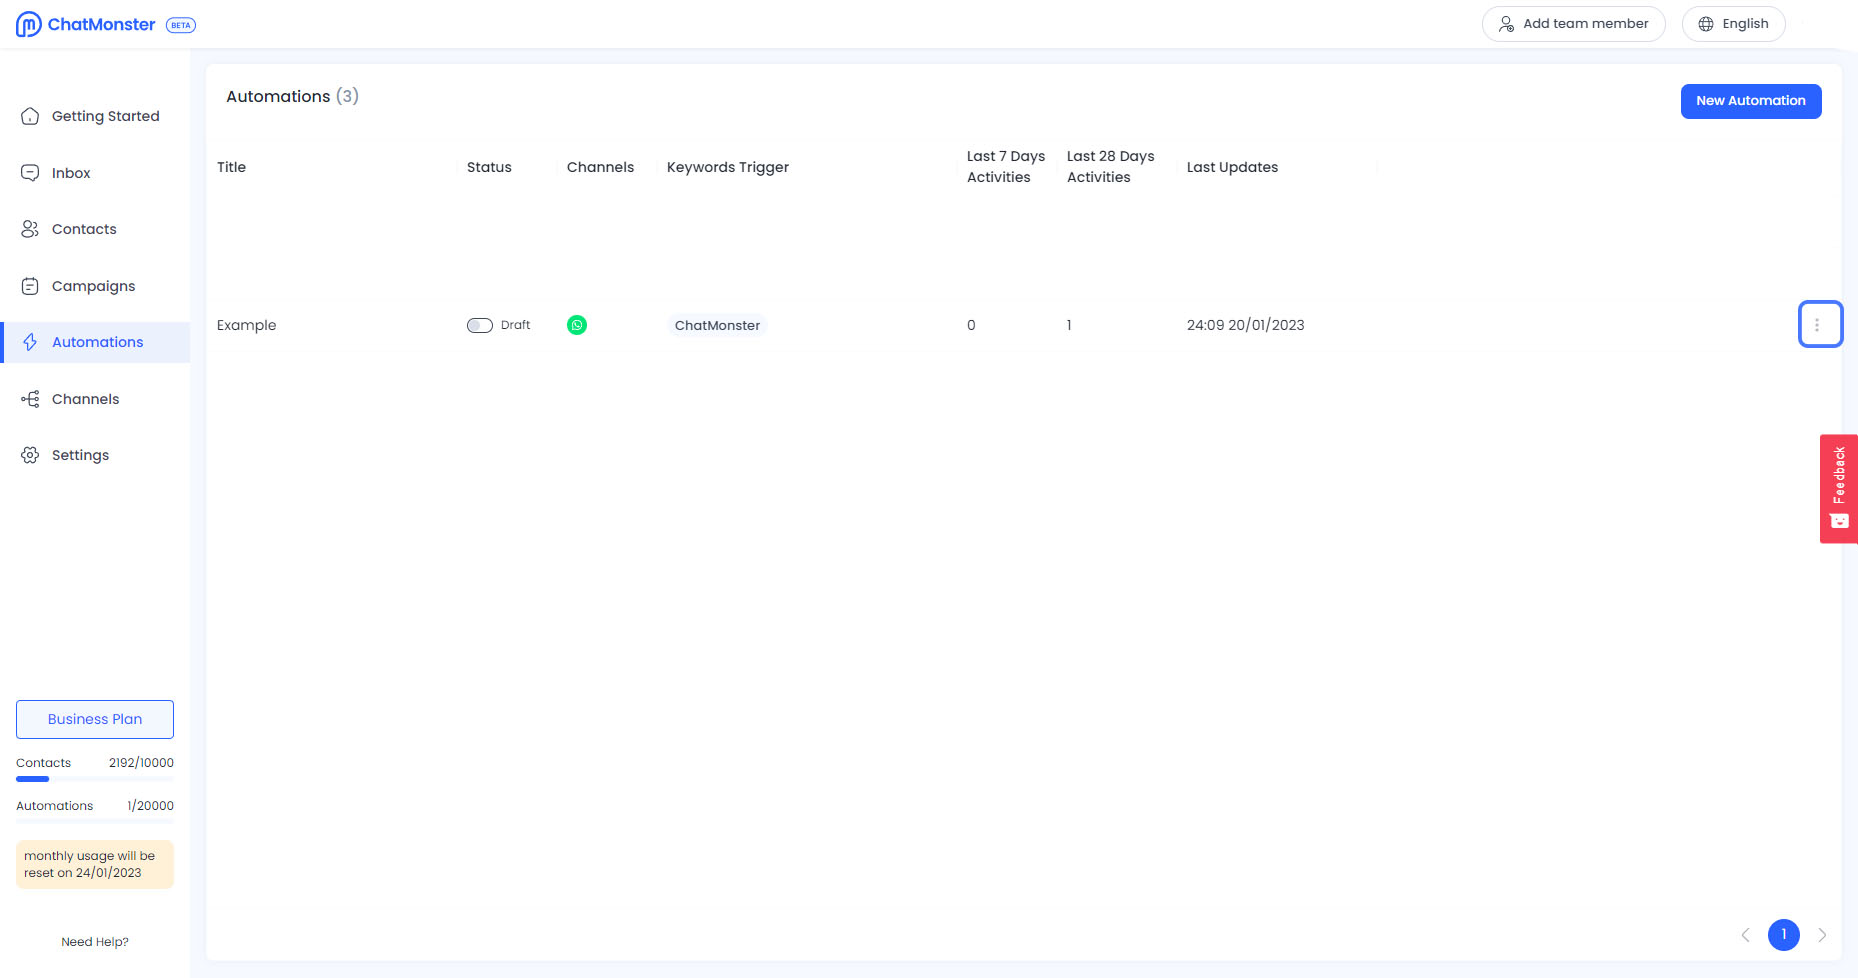The image size is (1858, 978).
Task: Navigate to Campaigns in the sidebar
Action: (x=93, y=286)
